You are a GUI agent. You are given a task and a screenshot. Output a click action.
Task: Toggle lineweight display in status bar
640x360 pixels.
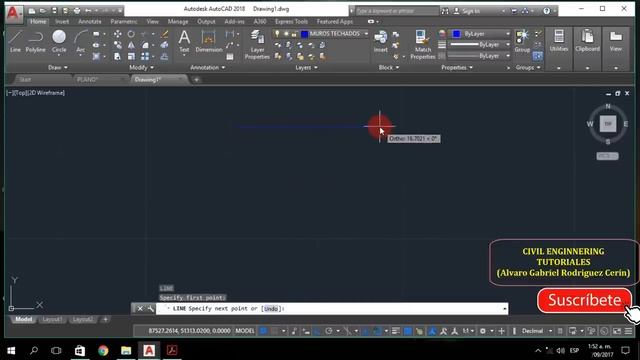[396, 331]
